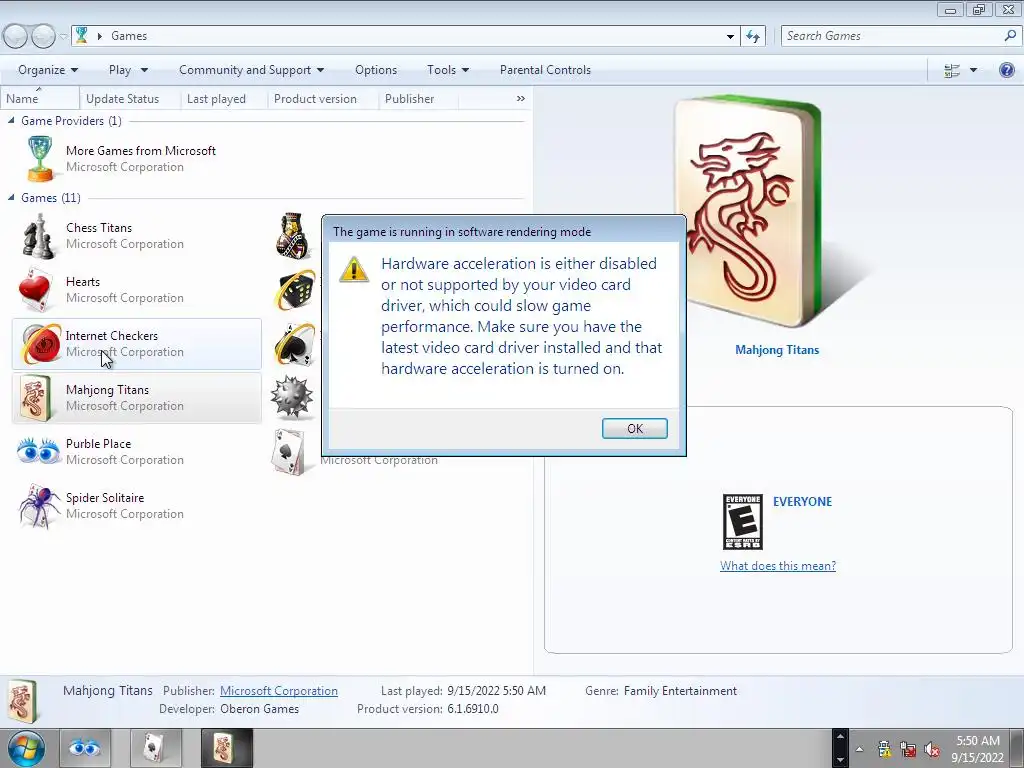Show hidden columns via double chevron
Viewport: 1024px width, 768px height.
pos(520,99)
